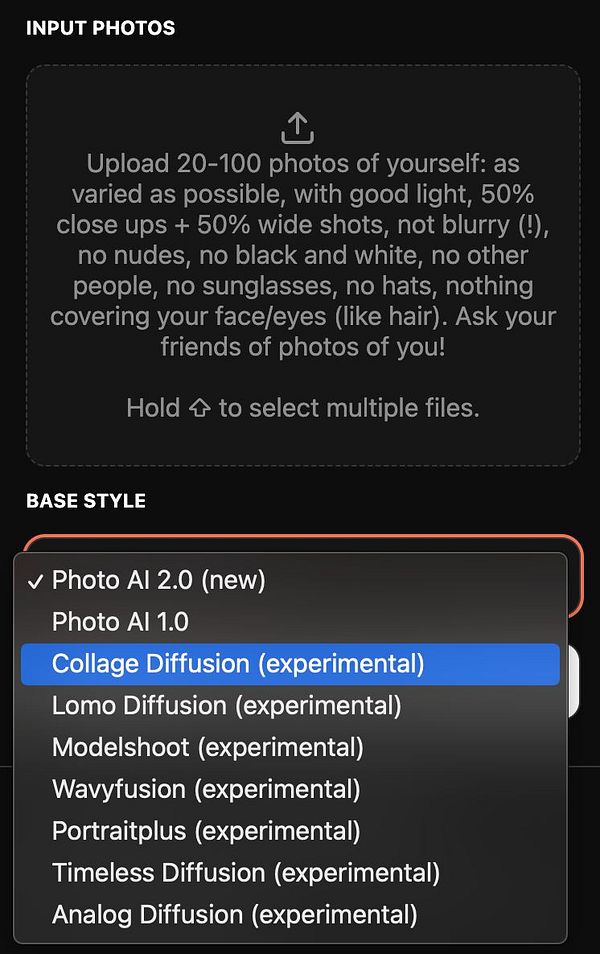Click the INPUT PHOTOS heading
The height and width of the screenshot is (954, 600).
tap(100, 28)
